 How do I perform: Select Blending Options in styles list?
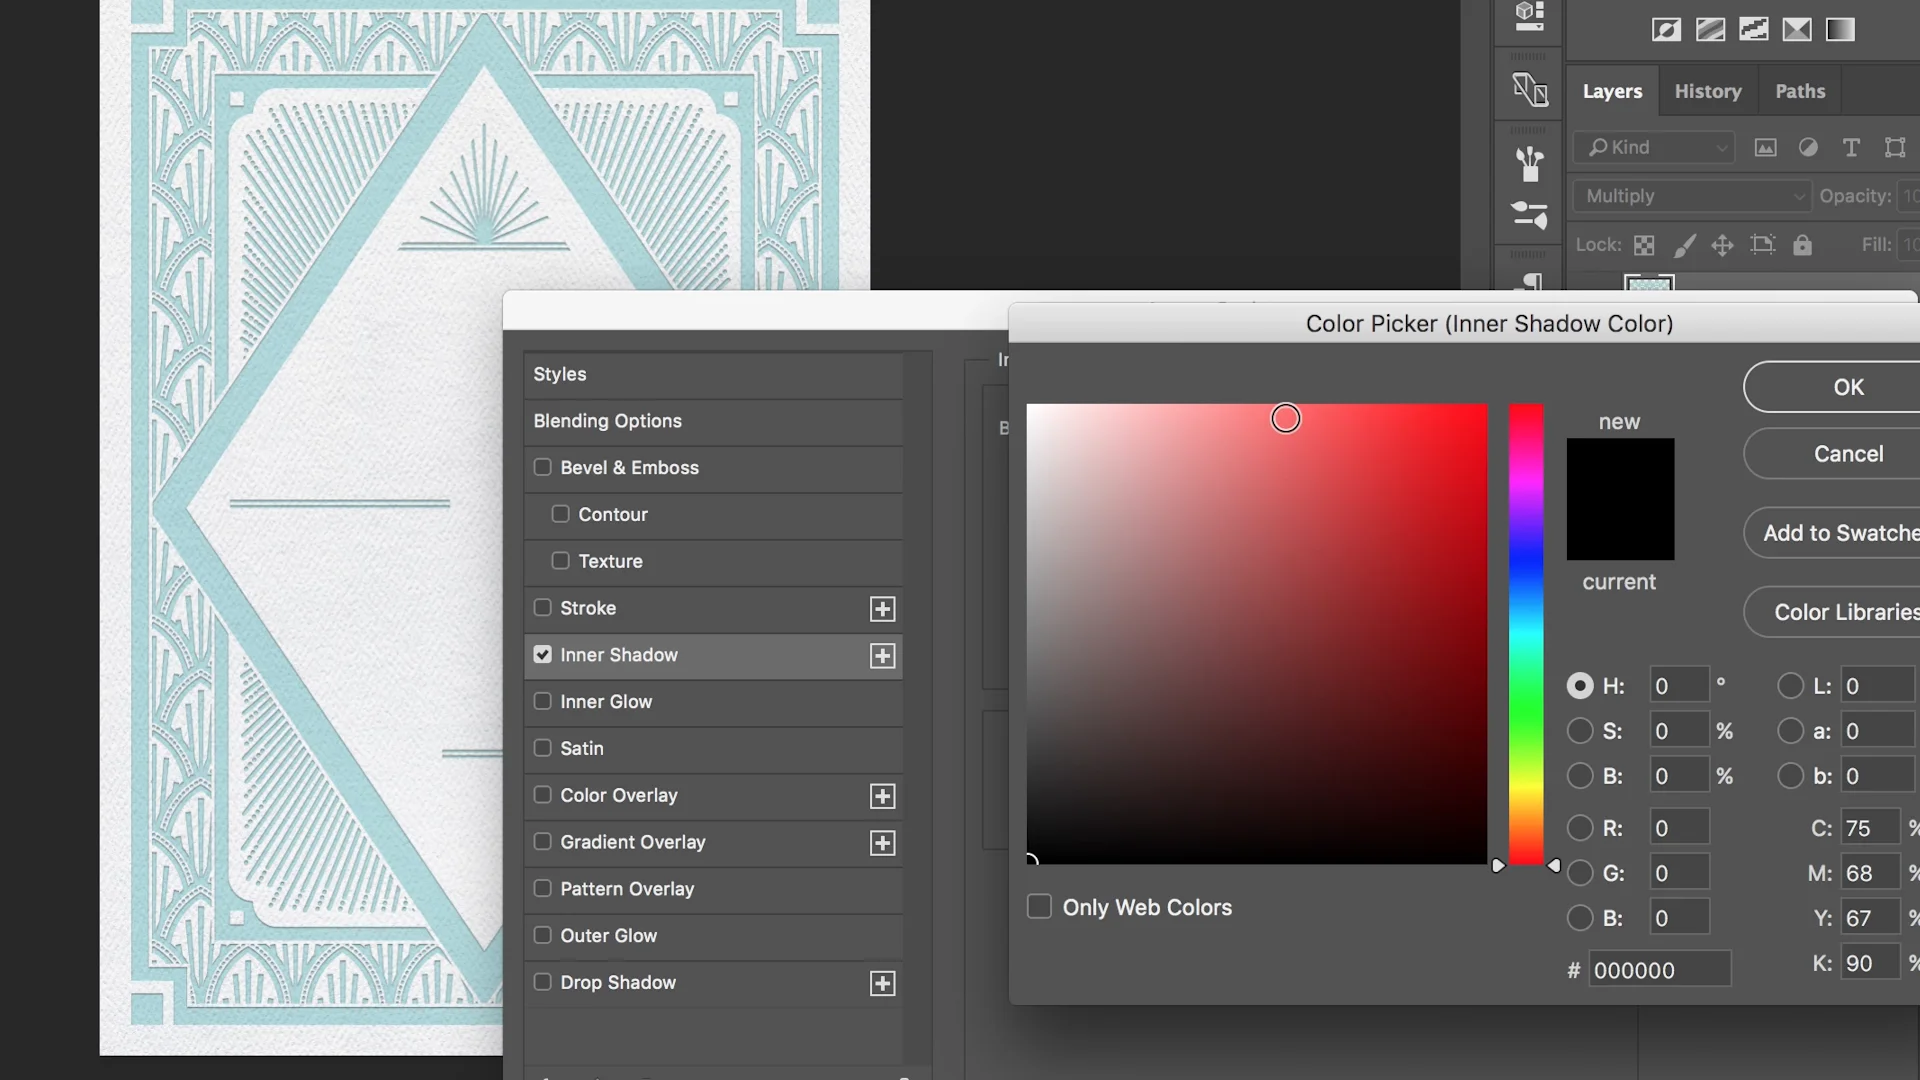coord(607,421)
